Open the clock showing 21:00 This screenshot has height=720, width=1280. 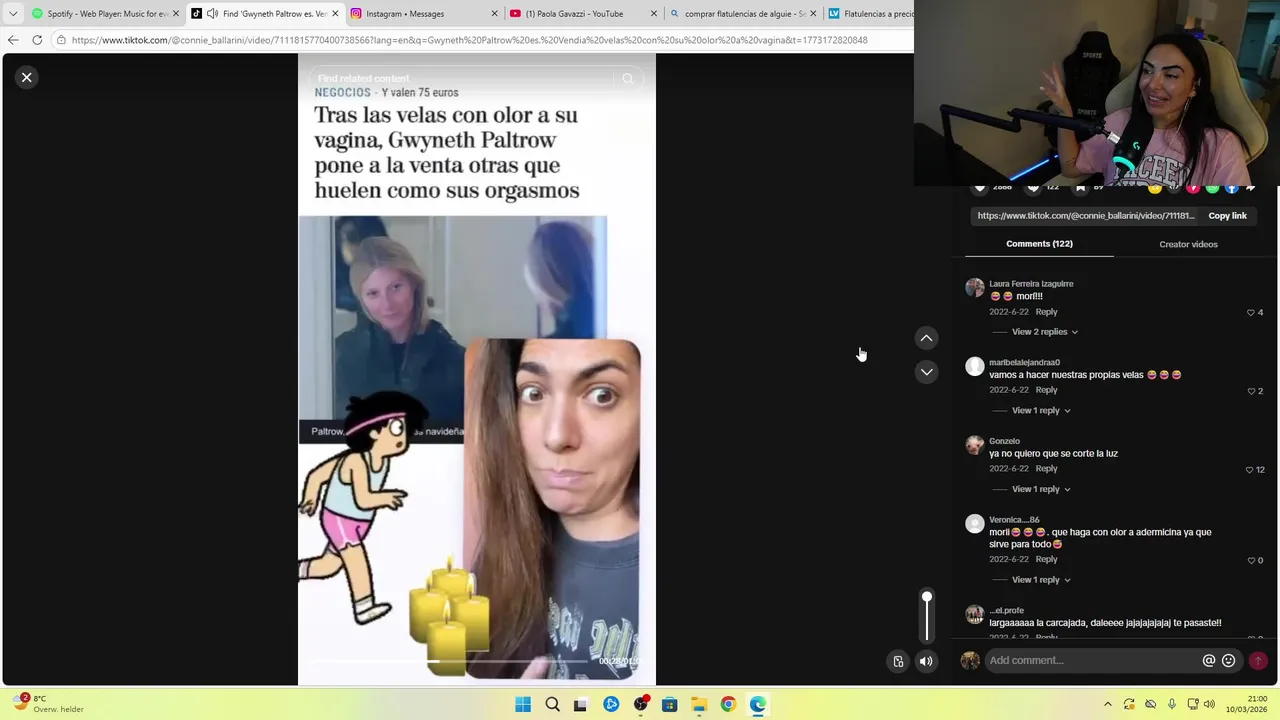click(x=1248, y=704)
